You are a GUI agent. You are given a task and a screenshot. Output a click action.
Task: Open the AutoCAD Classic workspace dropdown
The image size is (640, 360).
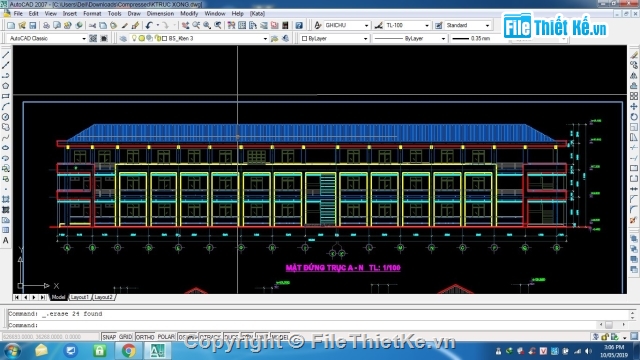pos(84,38)
